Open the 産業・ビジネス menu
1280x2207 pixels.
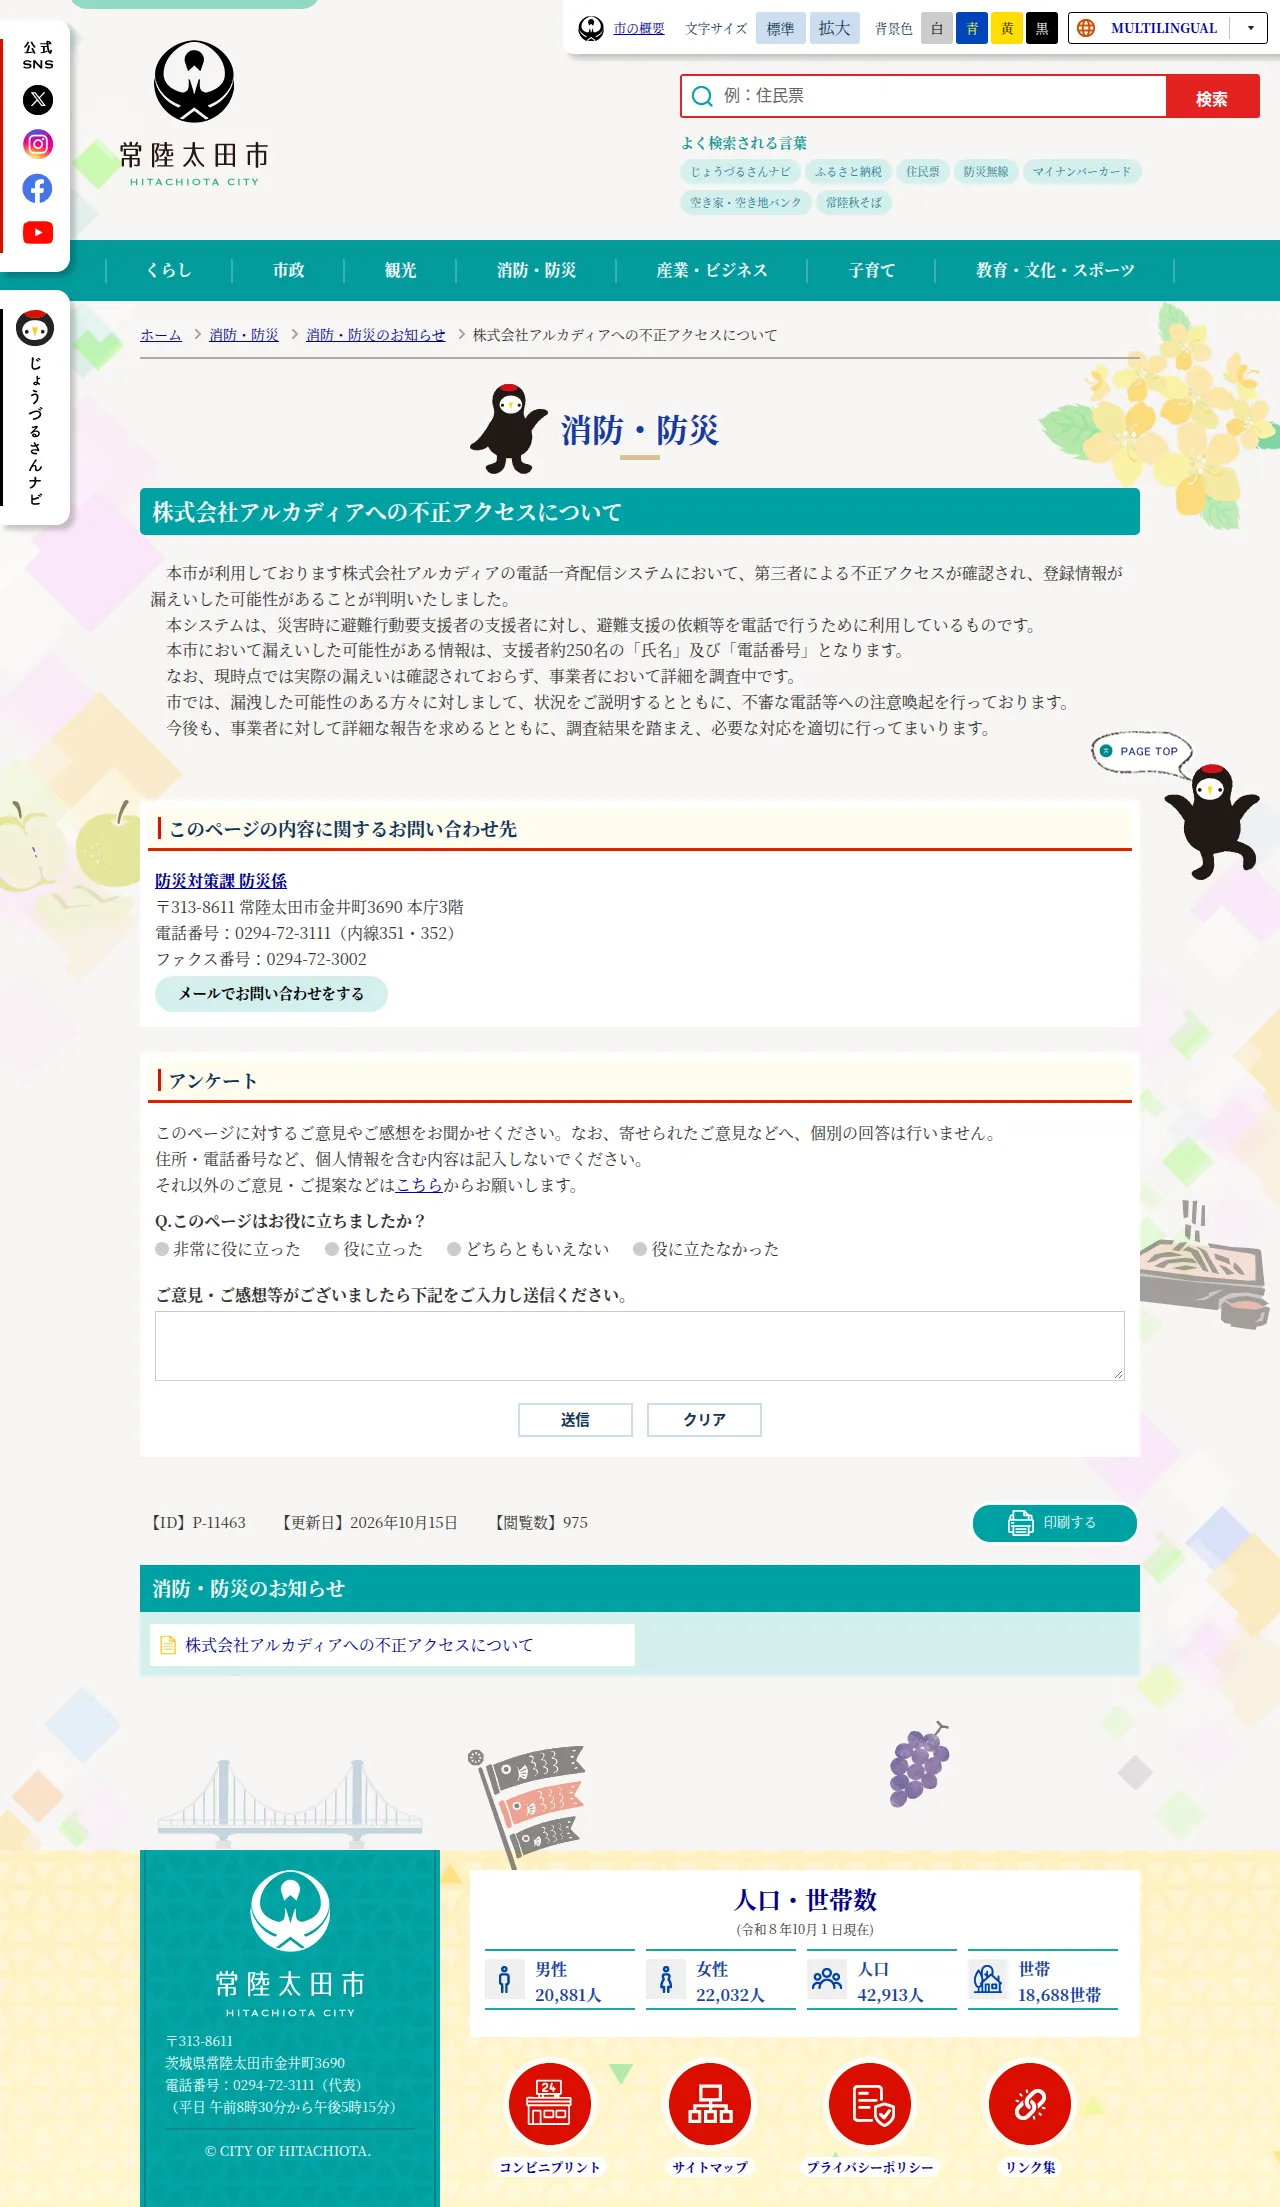coord(712,270)
